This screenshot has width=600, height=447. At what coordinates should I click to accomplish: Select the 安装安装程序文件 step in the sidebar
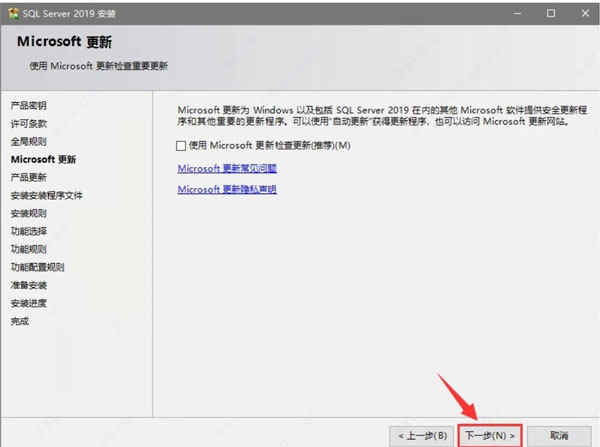coord(47,195)
